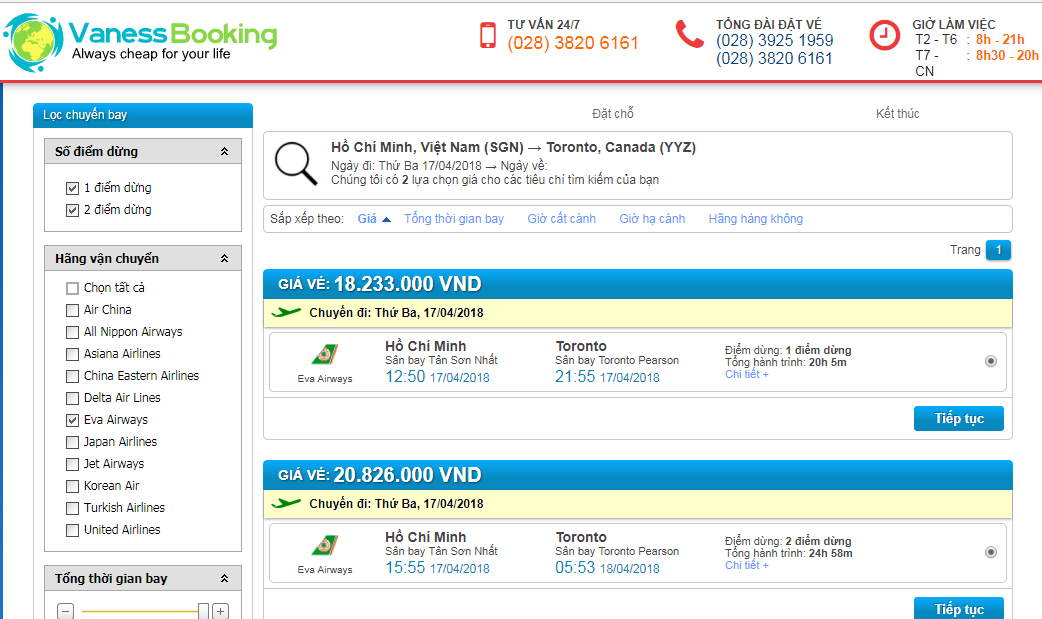Enable the Korean Air airline filter
This screenshot has height=619, width=1042.
point(72,486)
